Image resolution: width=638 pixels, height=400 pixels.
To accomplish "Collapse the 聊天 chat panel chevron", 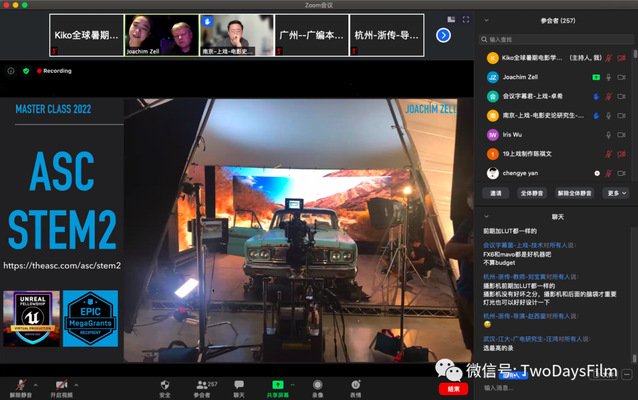I will [x=486, y=216].
